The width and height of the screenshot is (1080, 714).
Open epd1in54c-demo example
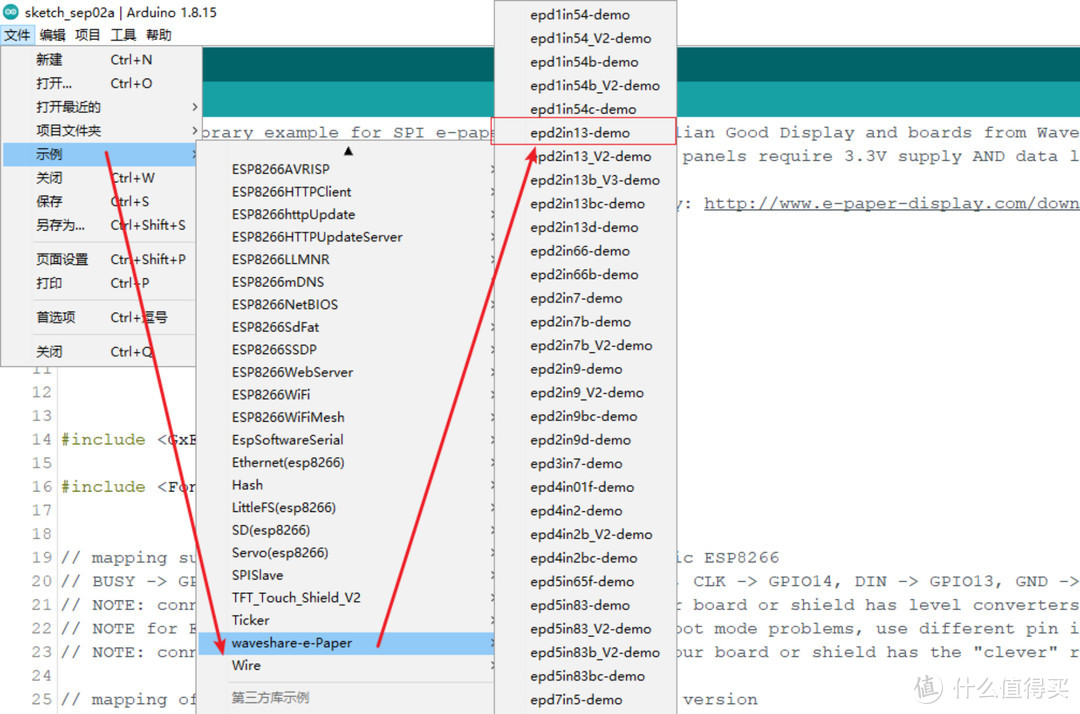585,109
